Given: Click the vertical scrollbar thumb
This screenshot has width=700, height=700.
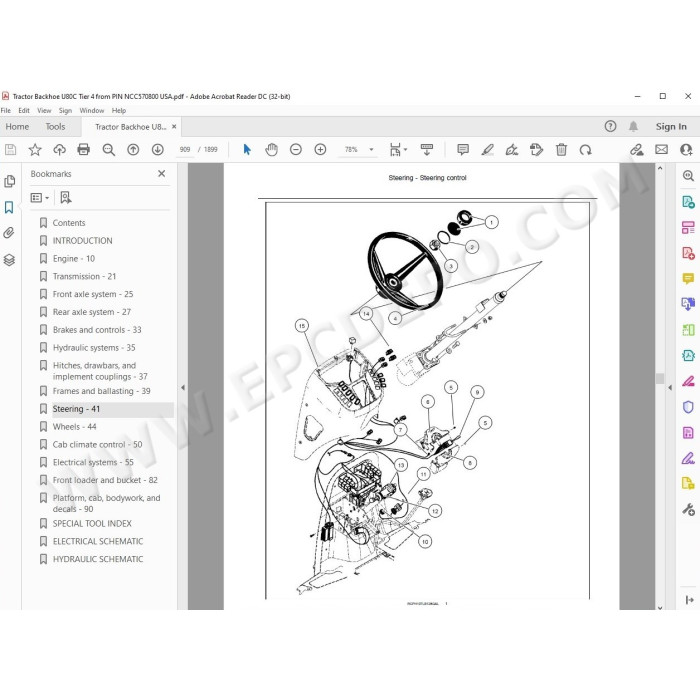Looking at the screenshot, I should (660, 378).
